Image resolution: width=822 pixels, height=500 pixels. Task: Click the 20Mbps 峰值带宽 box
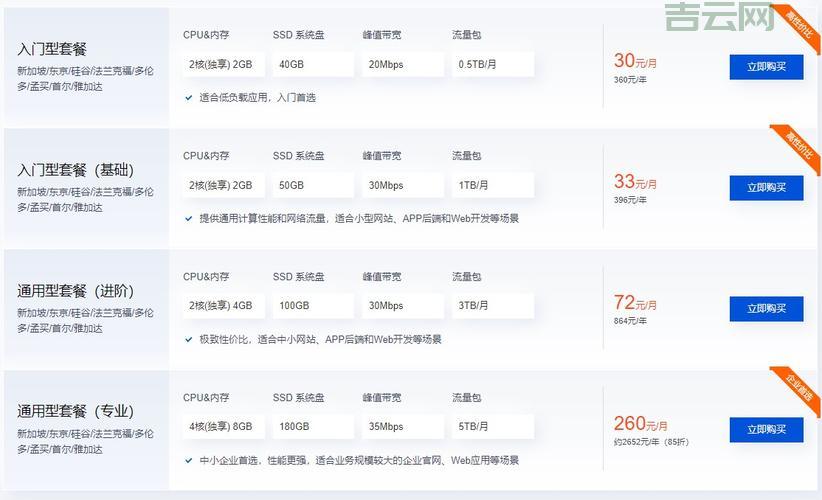click(402, 65)
